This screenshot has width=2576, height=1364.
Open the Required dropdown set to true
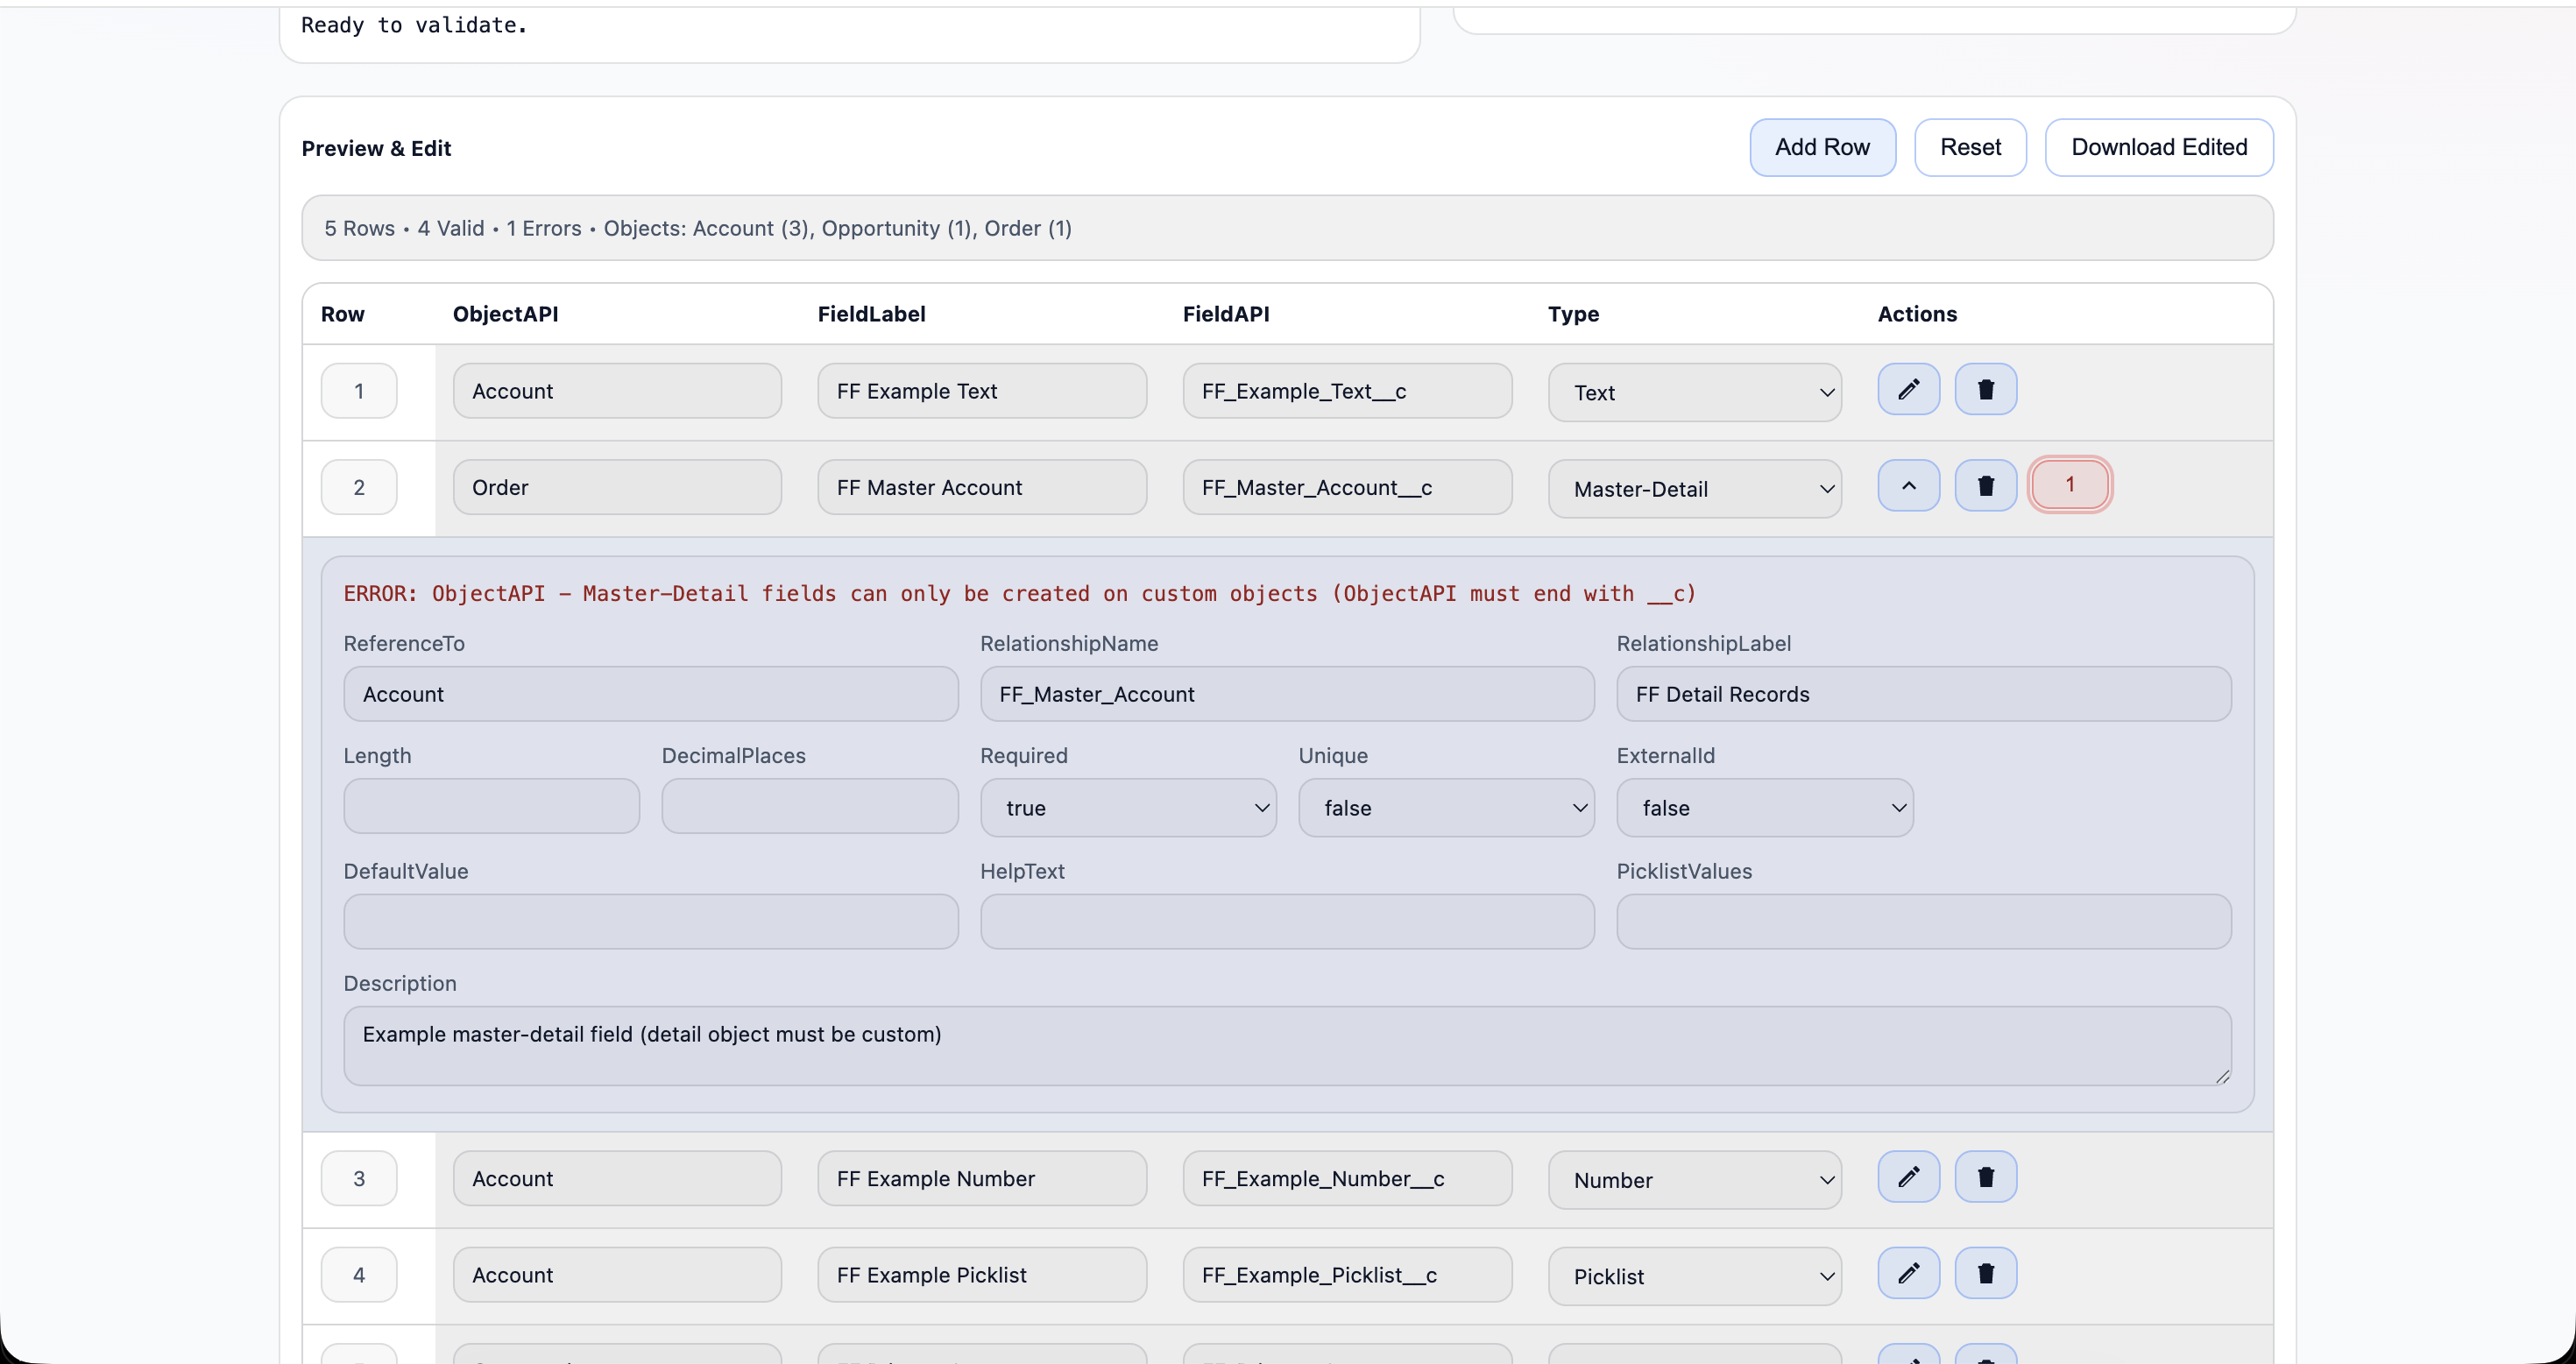pos(1128,808)
